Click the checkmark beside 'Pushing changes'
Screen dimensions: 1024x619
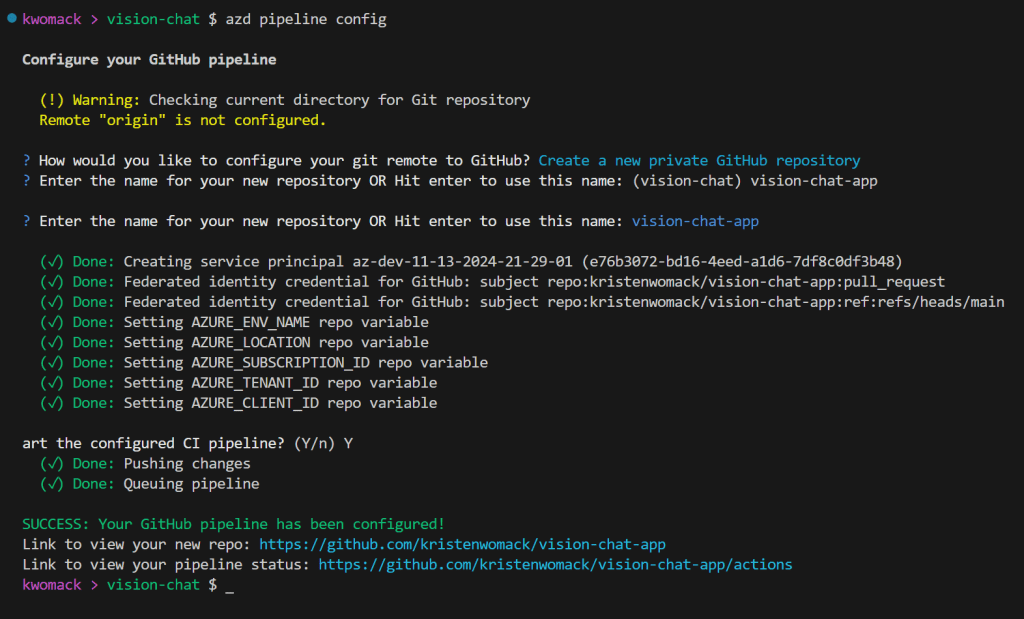[x=52, y=464]
